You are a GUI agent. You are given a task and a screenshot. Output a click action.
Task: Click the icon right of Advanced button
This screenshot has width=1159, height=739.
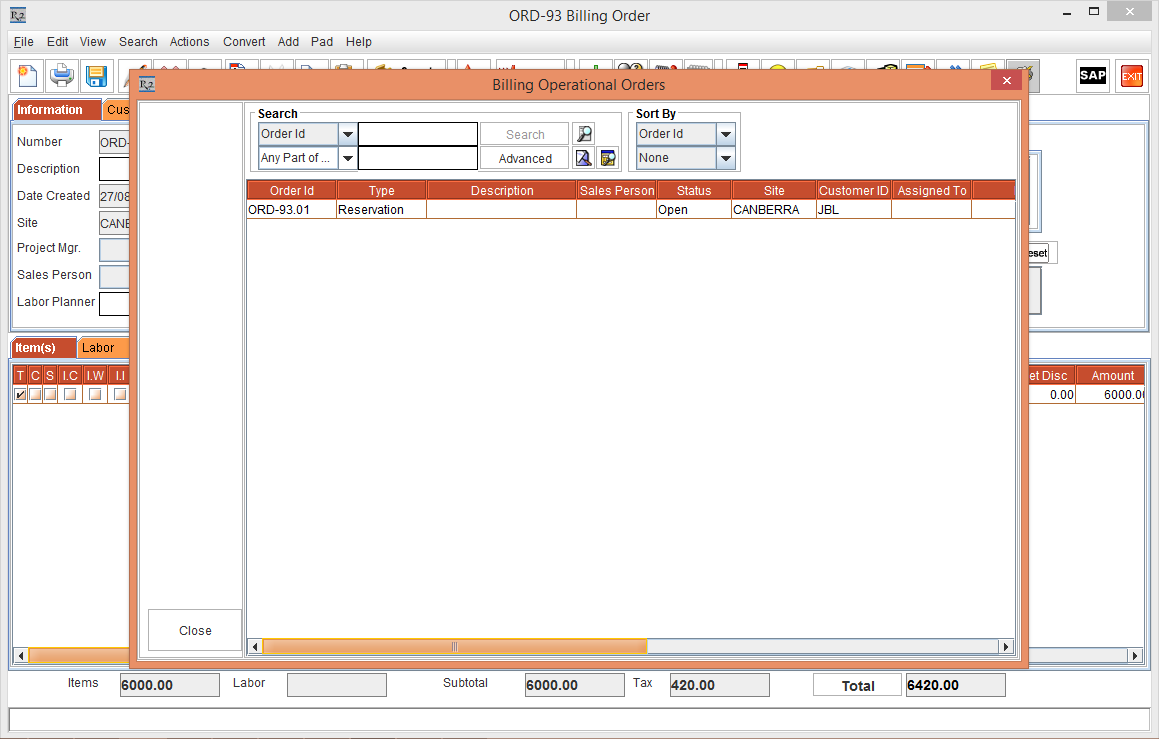[584, 158]
